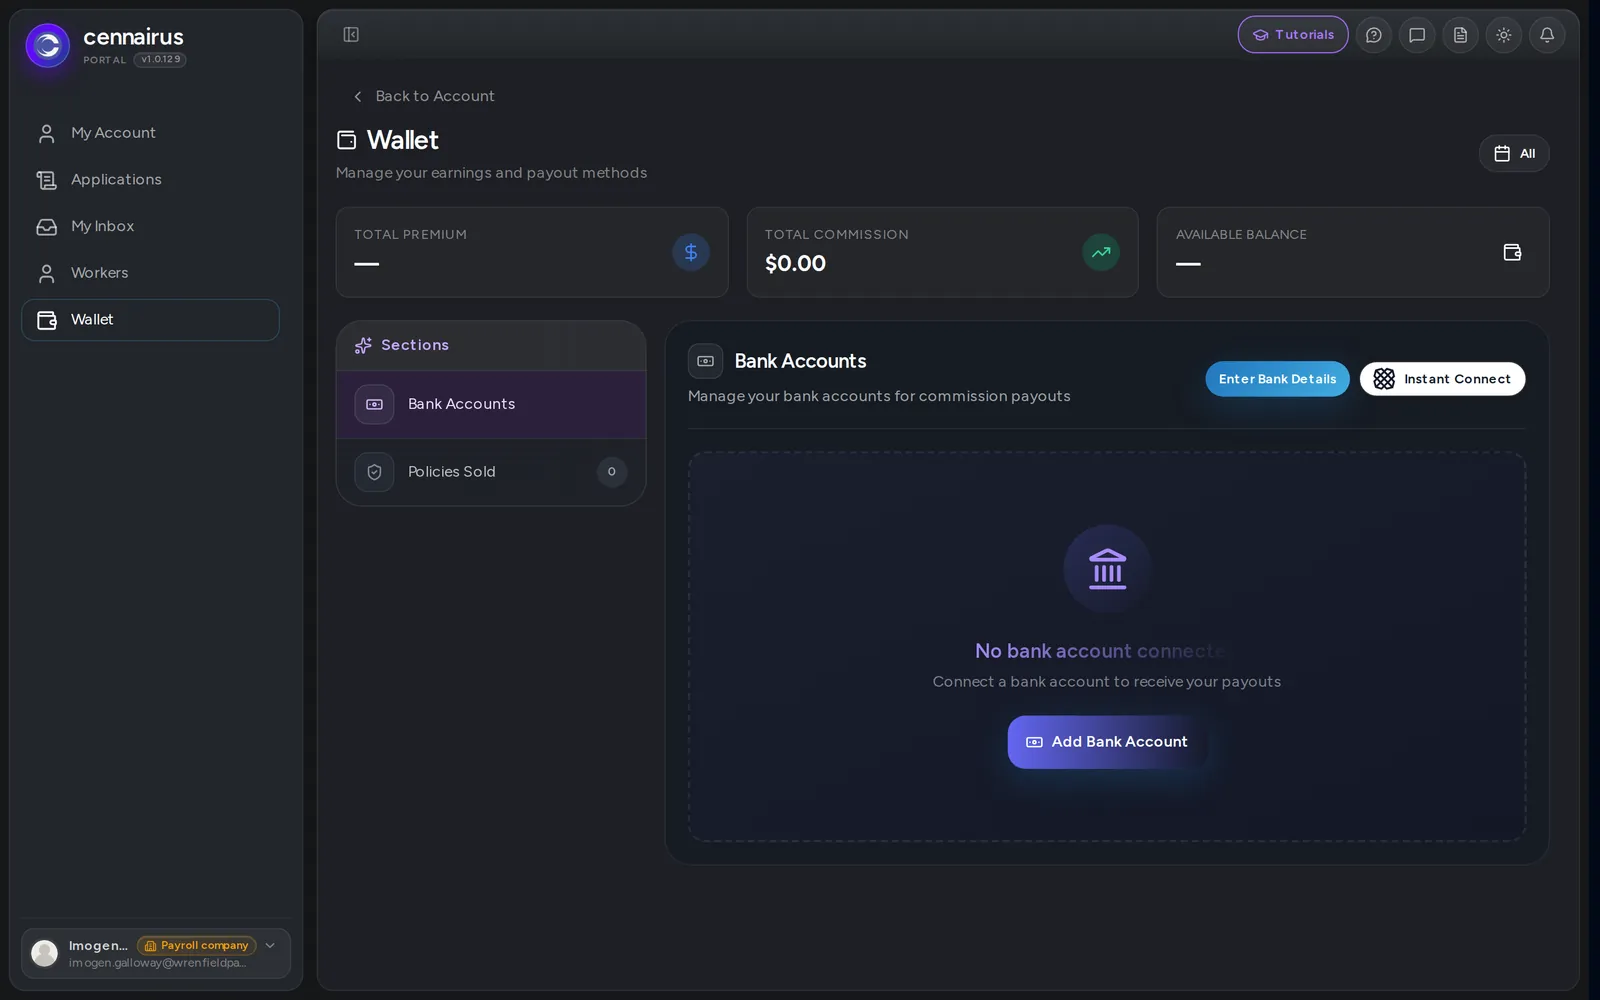
Task: Open the All date filter dropdown
Action: point(1514,153)
